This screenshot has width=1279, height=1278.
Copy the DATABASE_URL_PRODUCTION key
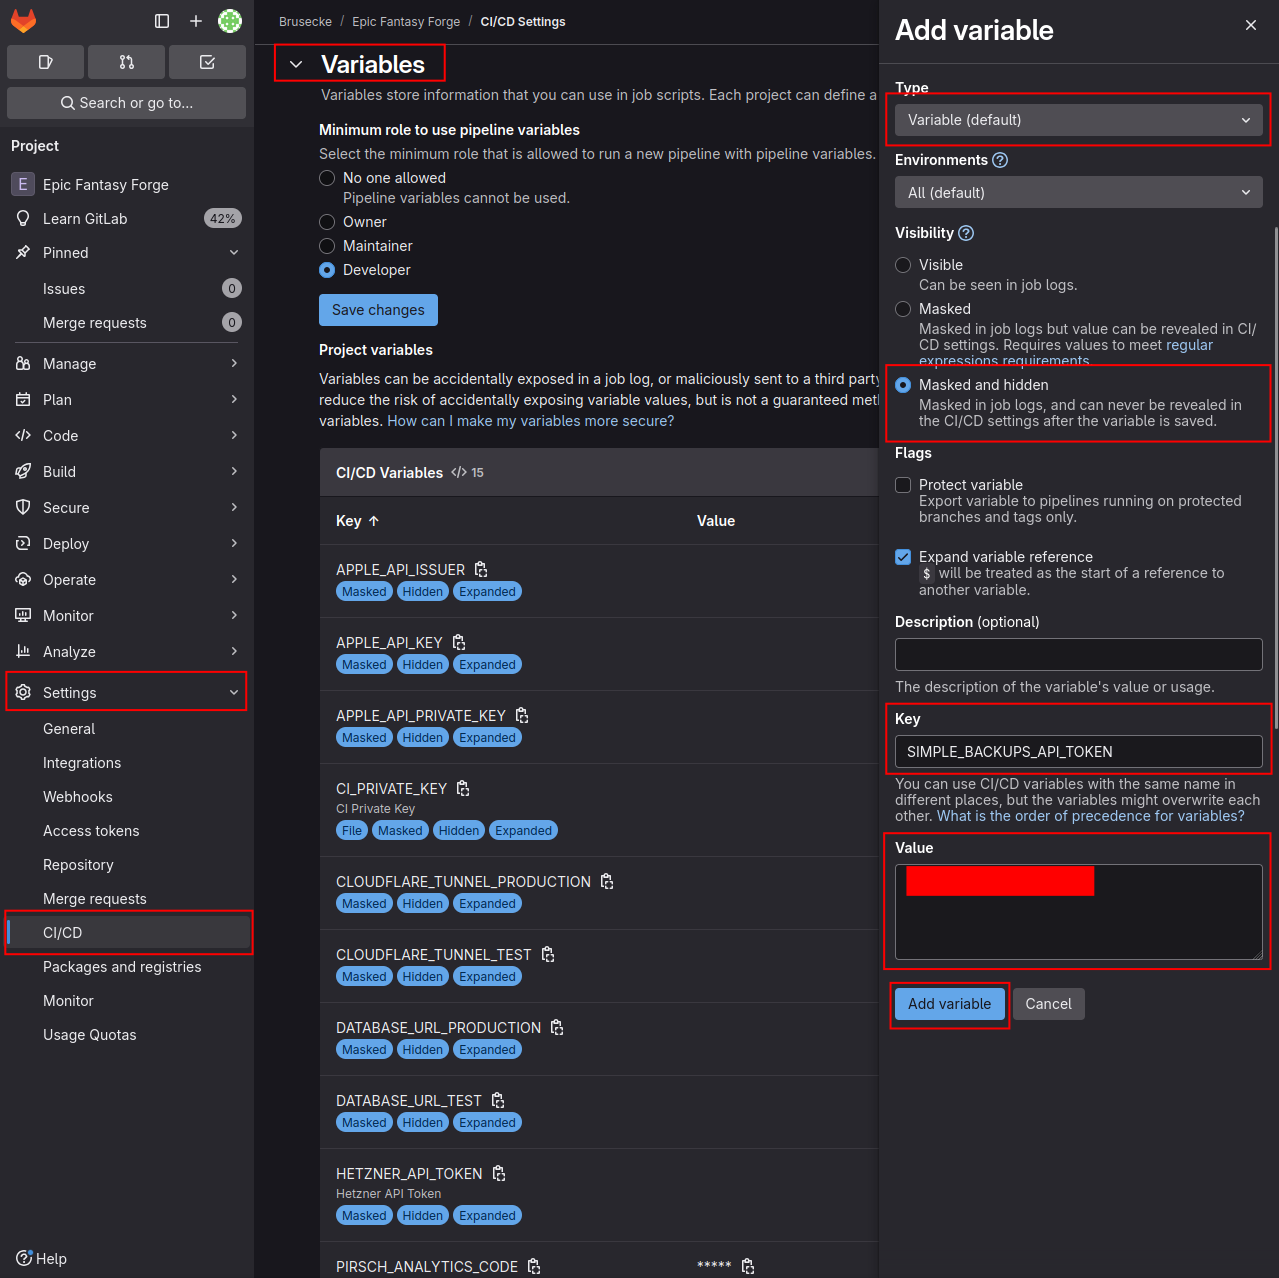click(x=557, y=1027)
